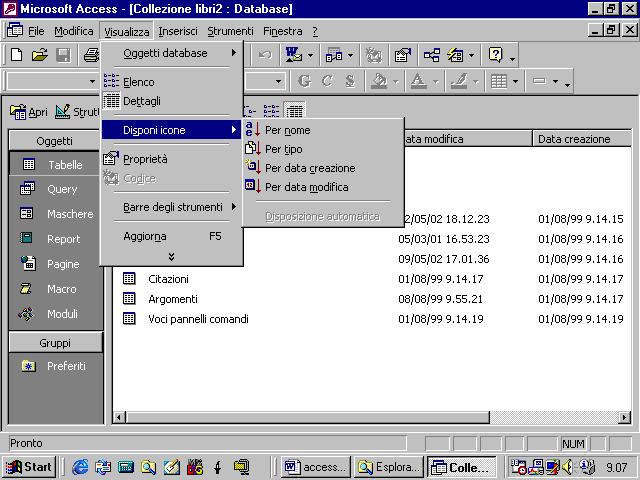
Task: Choose Per data modifica option
Action: click(x=323, y=187)
